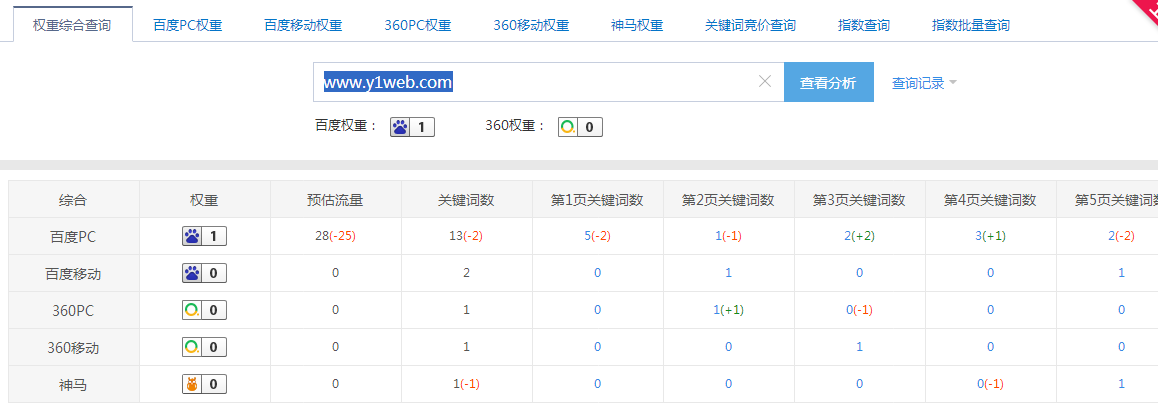Click 360 weight badge below search box
This screenshot has width=1158, height=412.
pyautogui.click(x=580, y=127)
